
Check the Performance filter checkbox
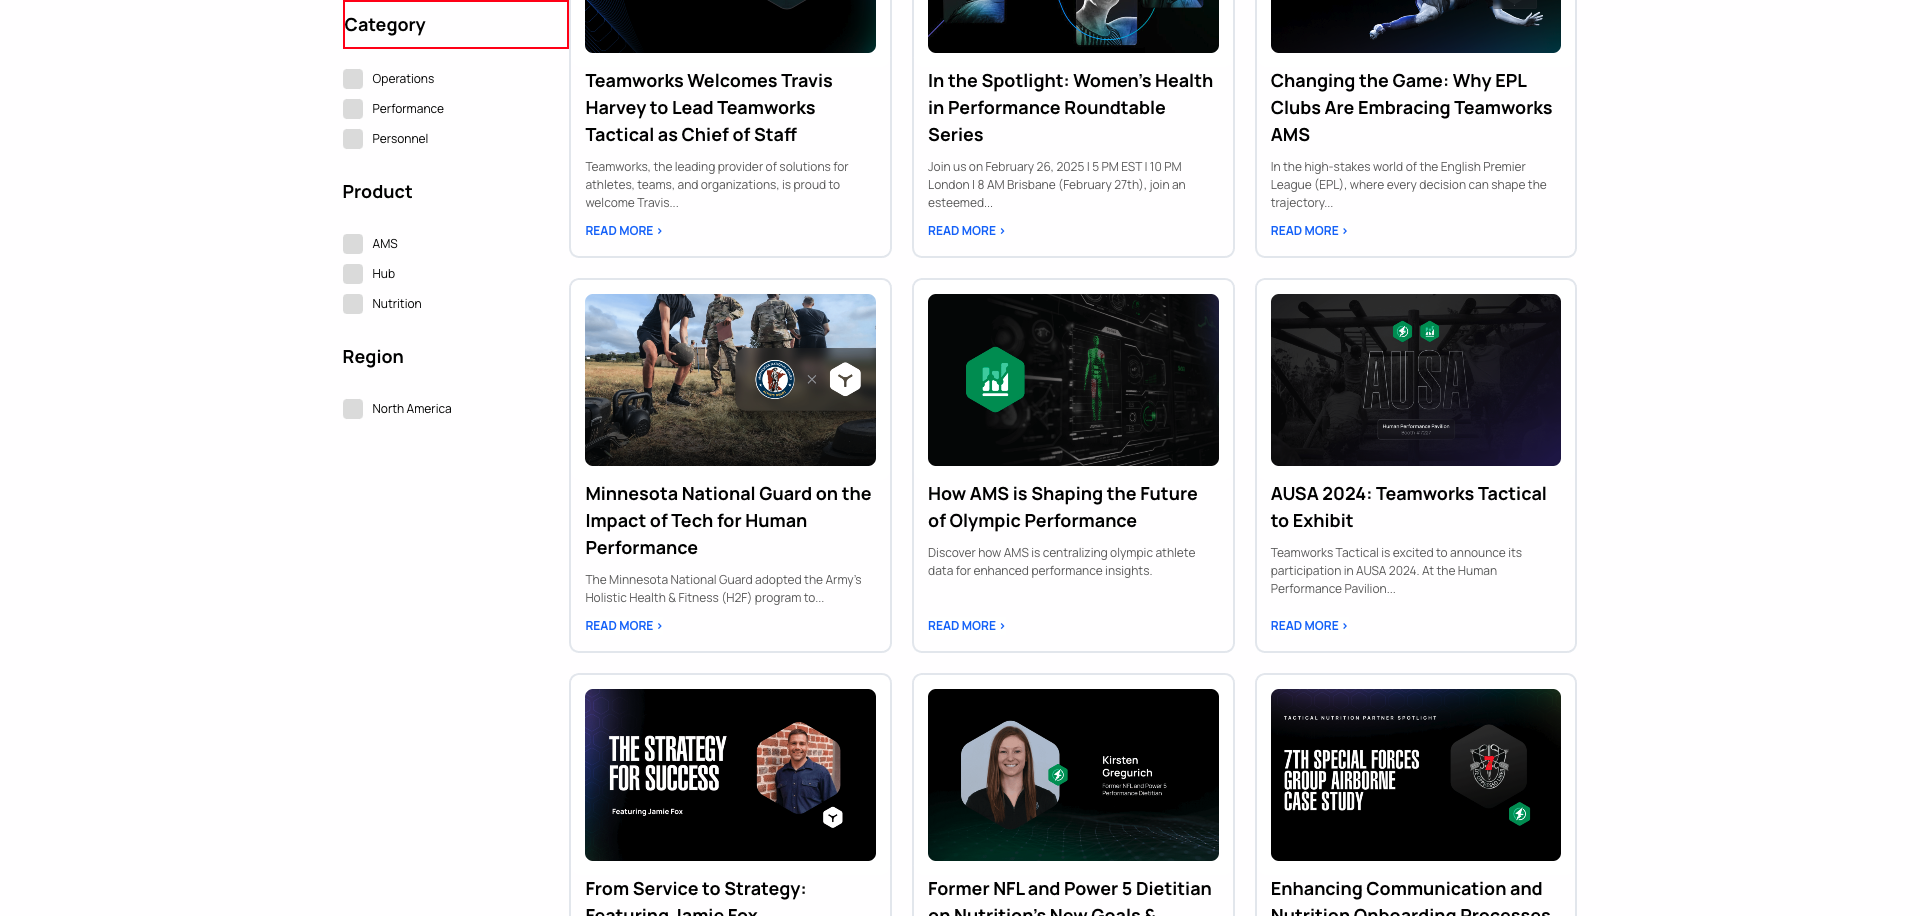[x=353, y=108]
